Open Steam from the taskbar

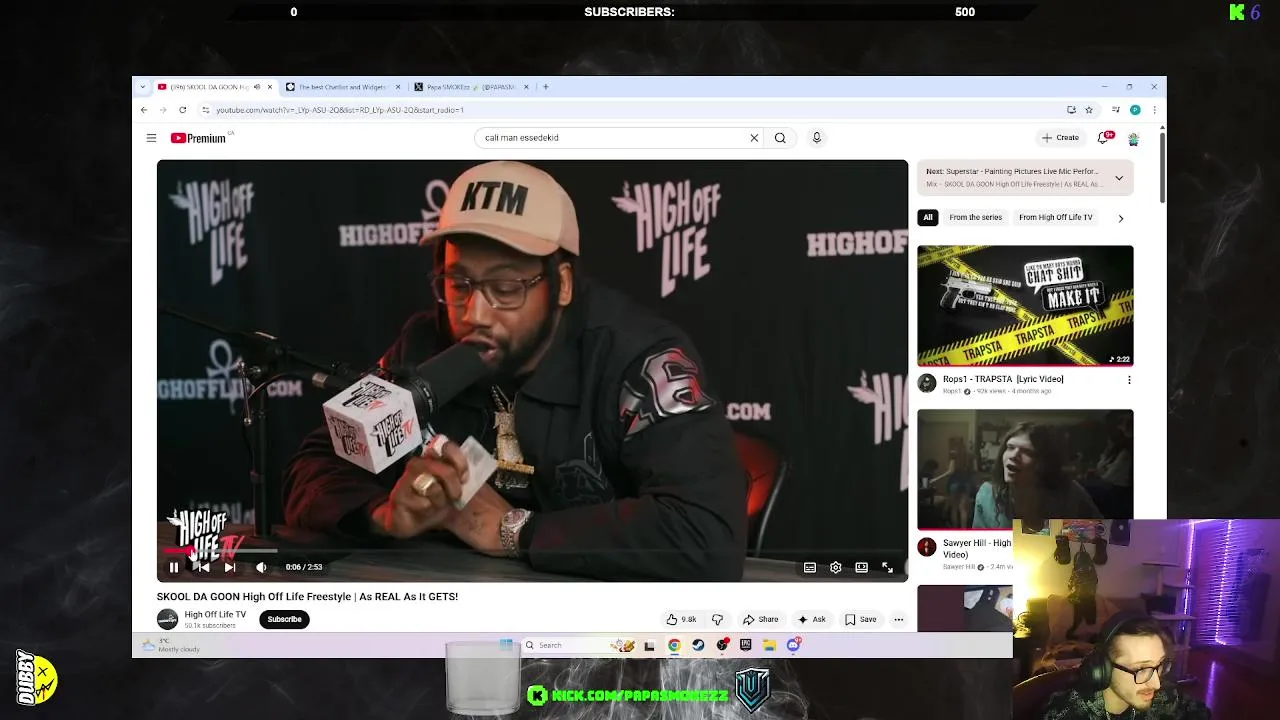[x=698, y=645]
